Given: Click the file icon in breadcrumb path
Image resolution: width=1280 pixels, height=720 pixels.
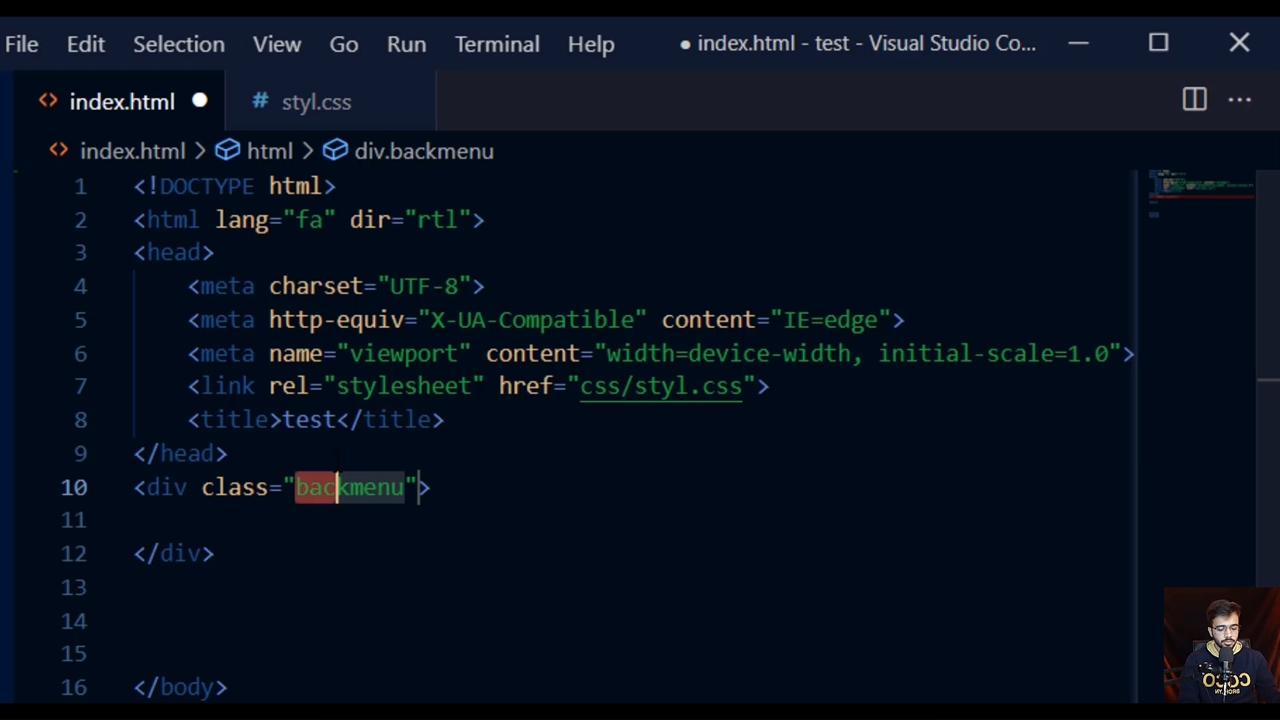Looking at the screenshot, I should tap(59, 151).
